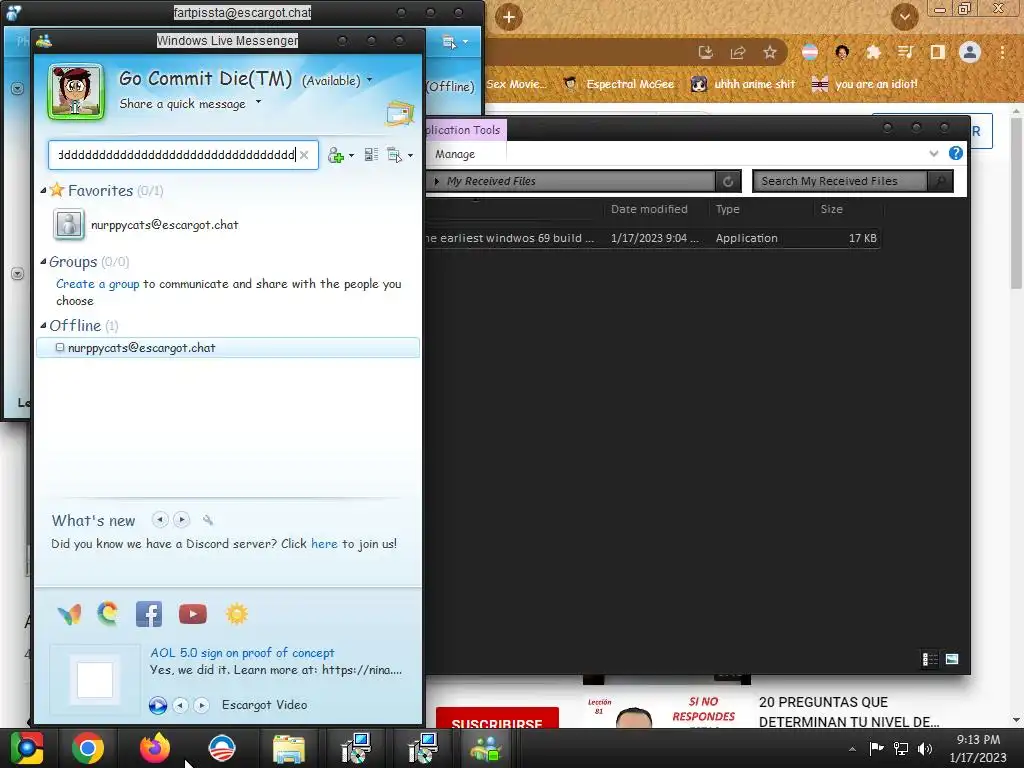
Task: Open the Manage tab in file explorer
Action: tap(455, 154)
